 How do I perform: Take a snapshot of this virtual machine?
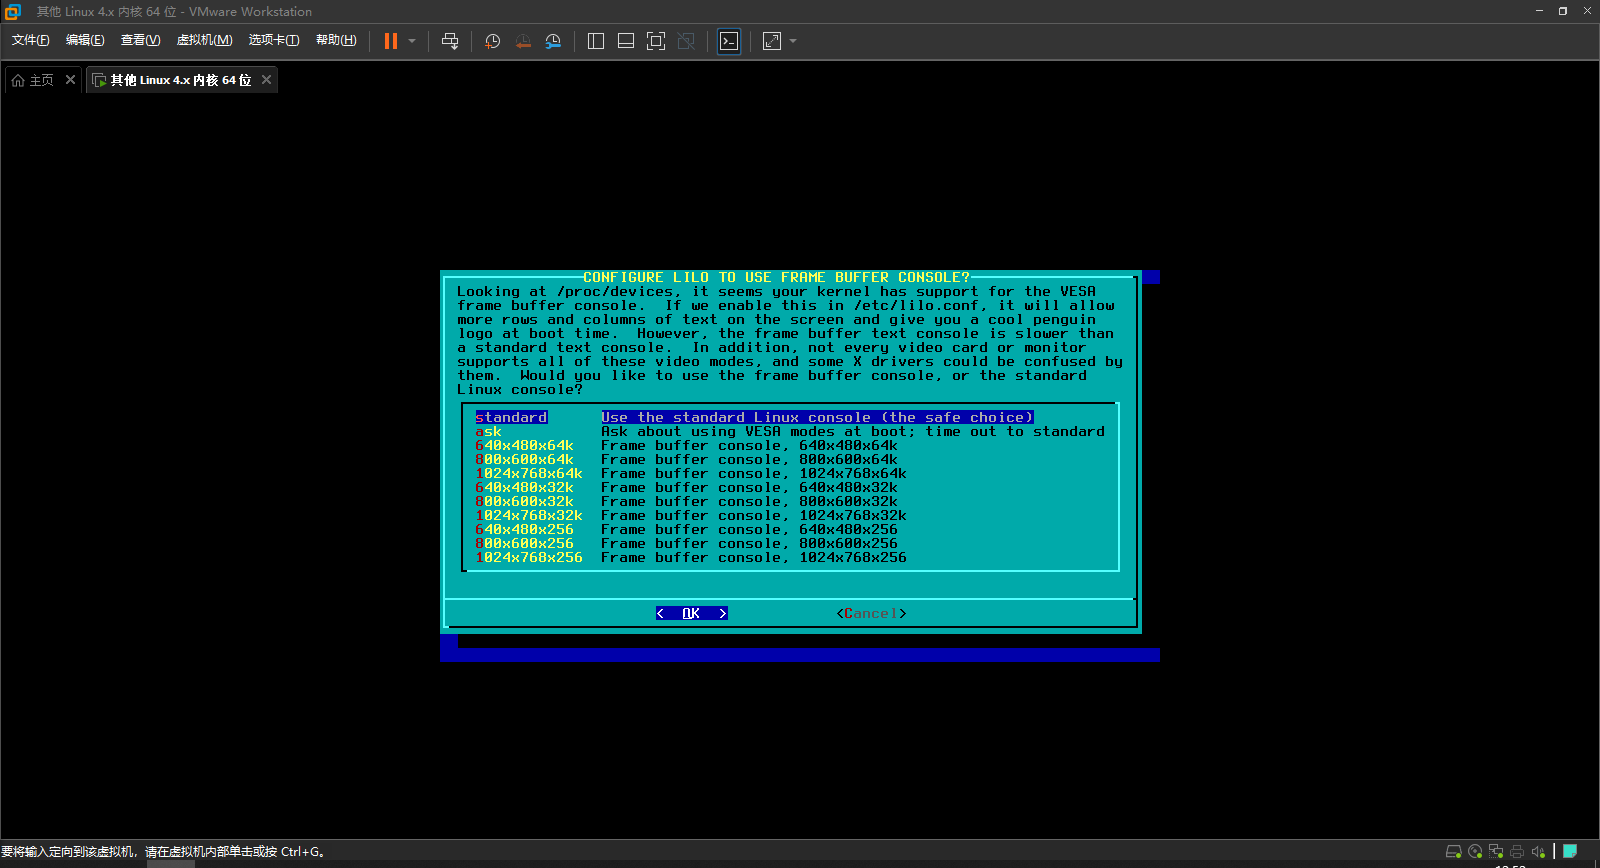493,41
